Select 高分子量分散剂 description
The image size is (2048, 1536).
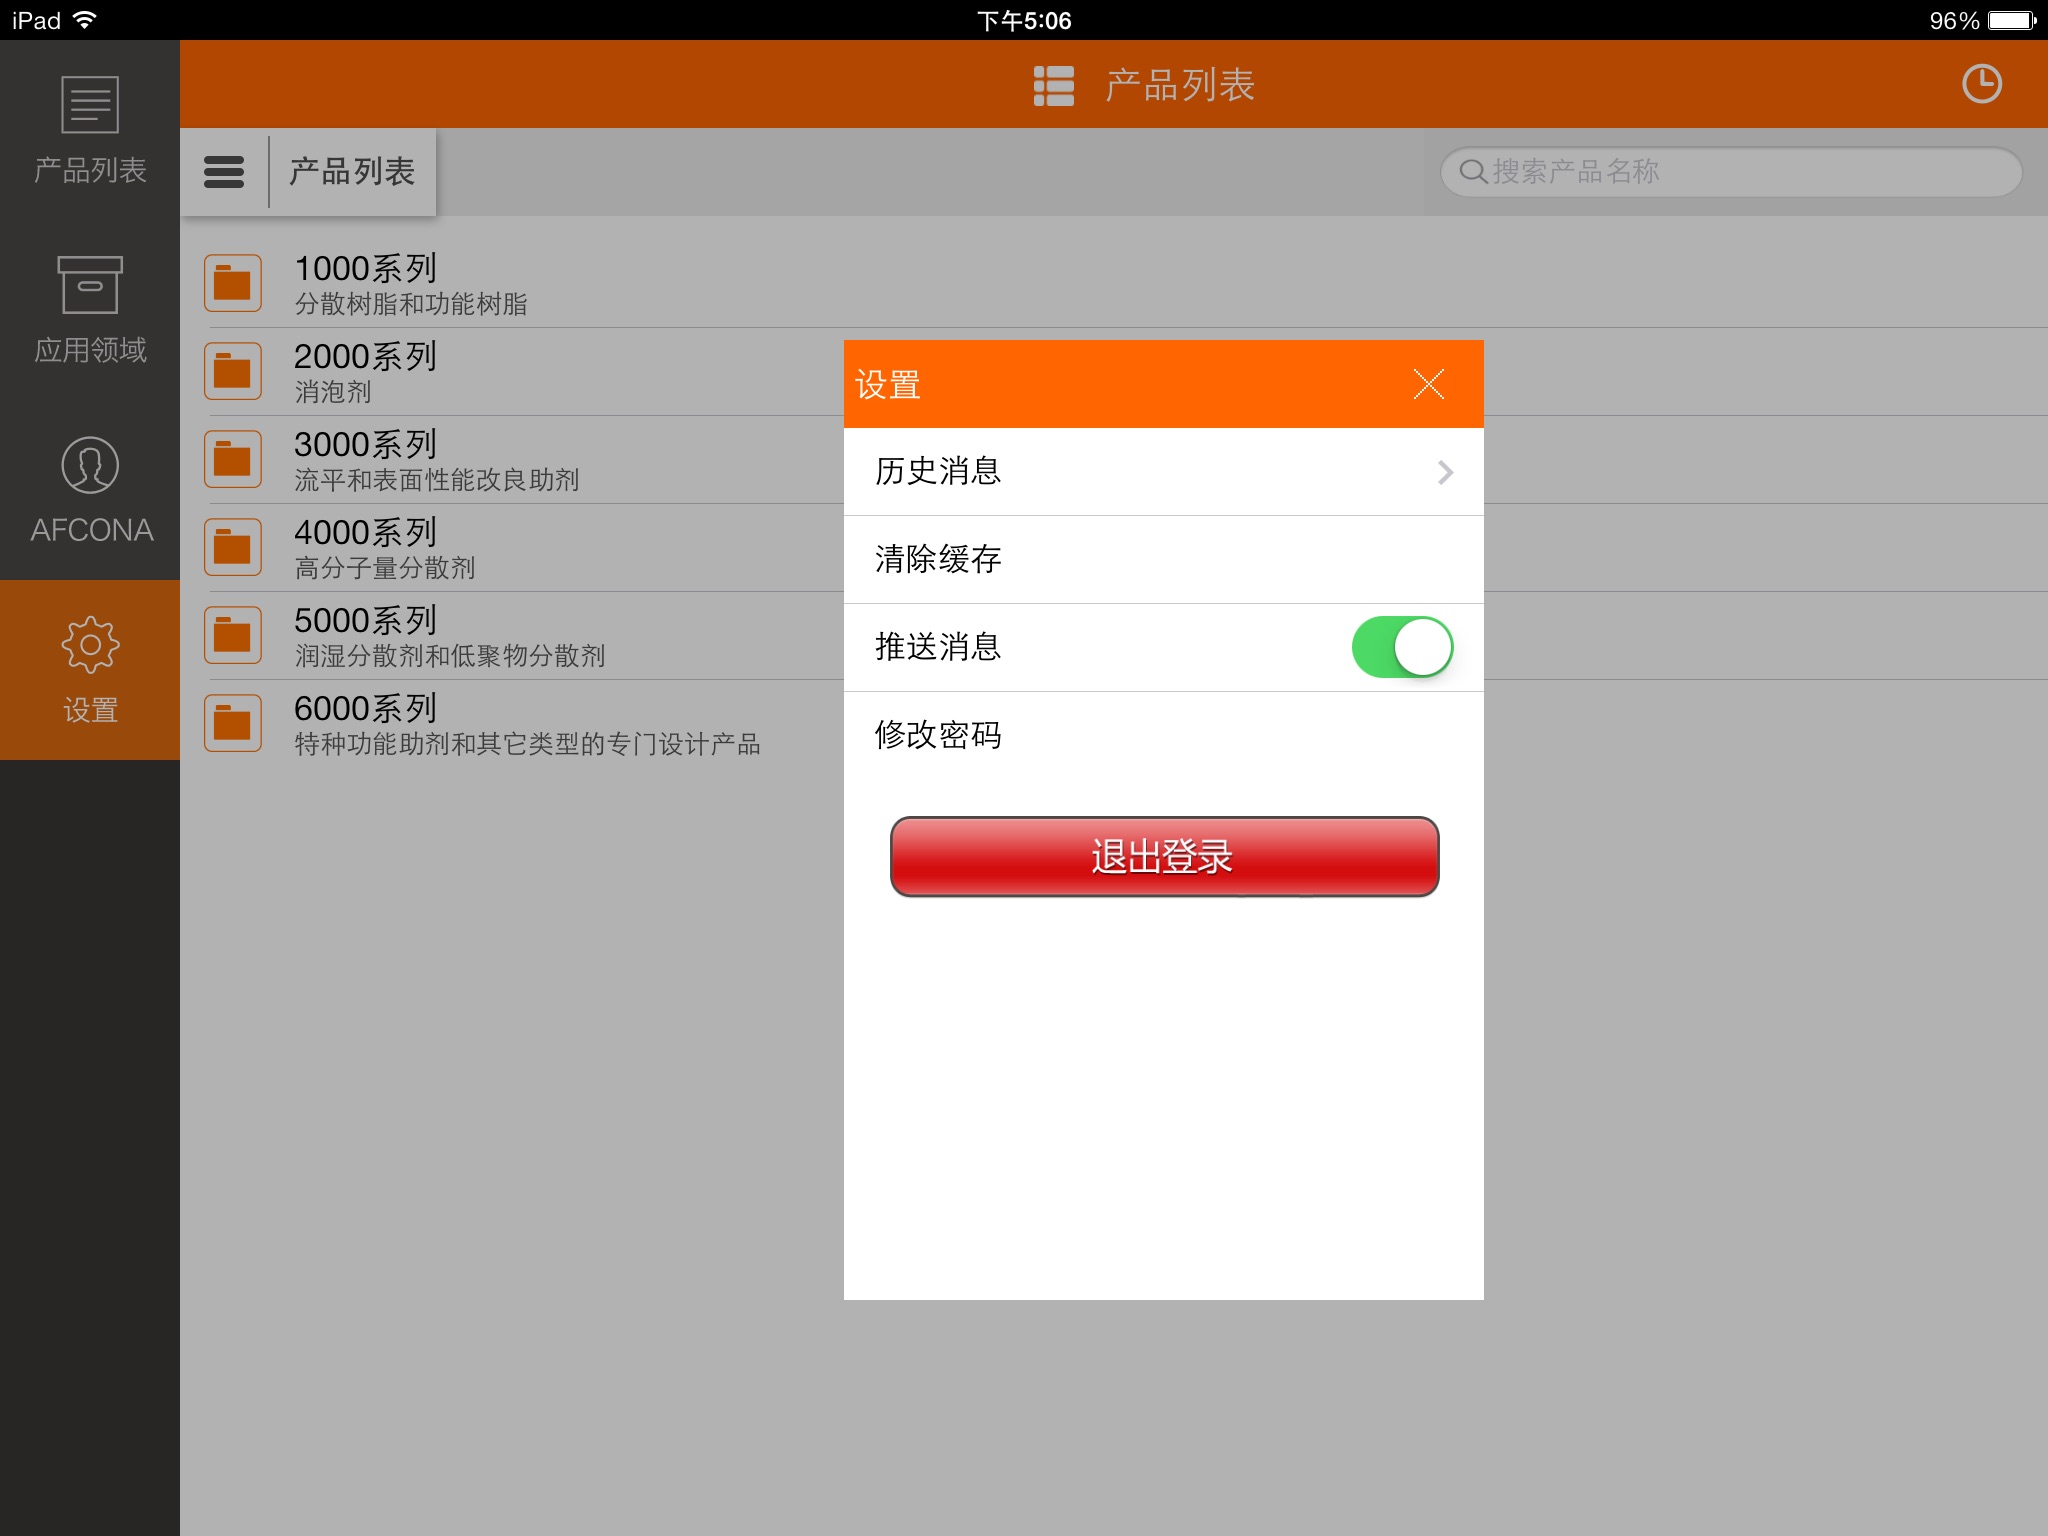tap(385, 568)
